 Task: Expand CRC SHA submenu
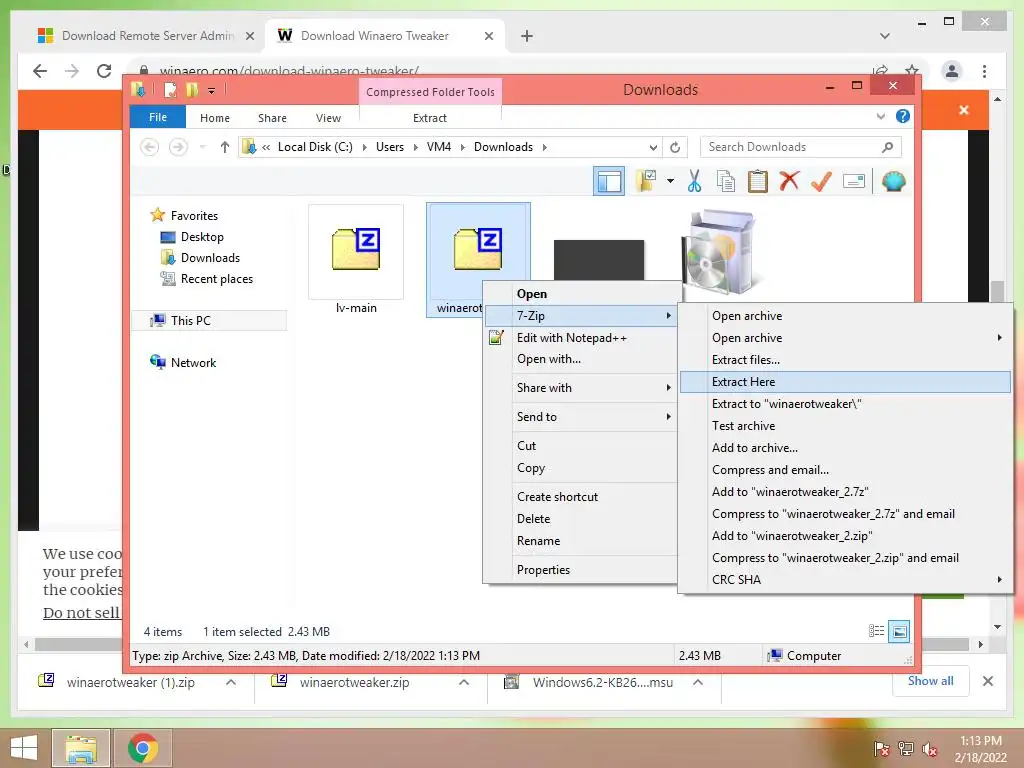tap(845, 579)
